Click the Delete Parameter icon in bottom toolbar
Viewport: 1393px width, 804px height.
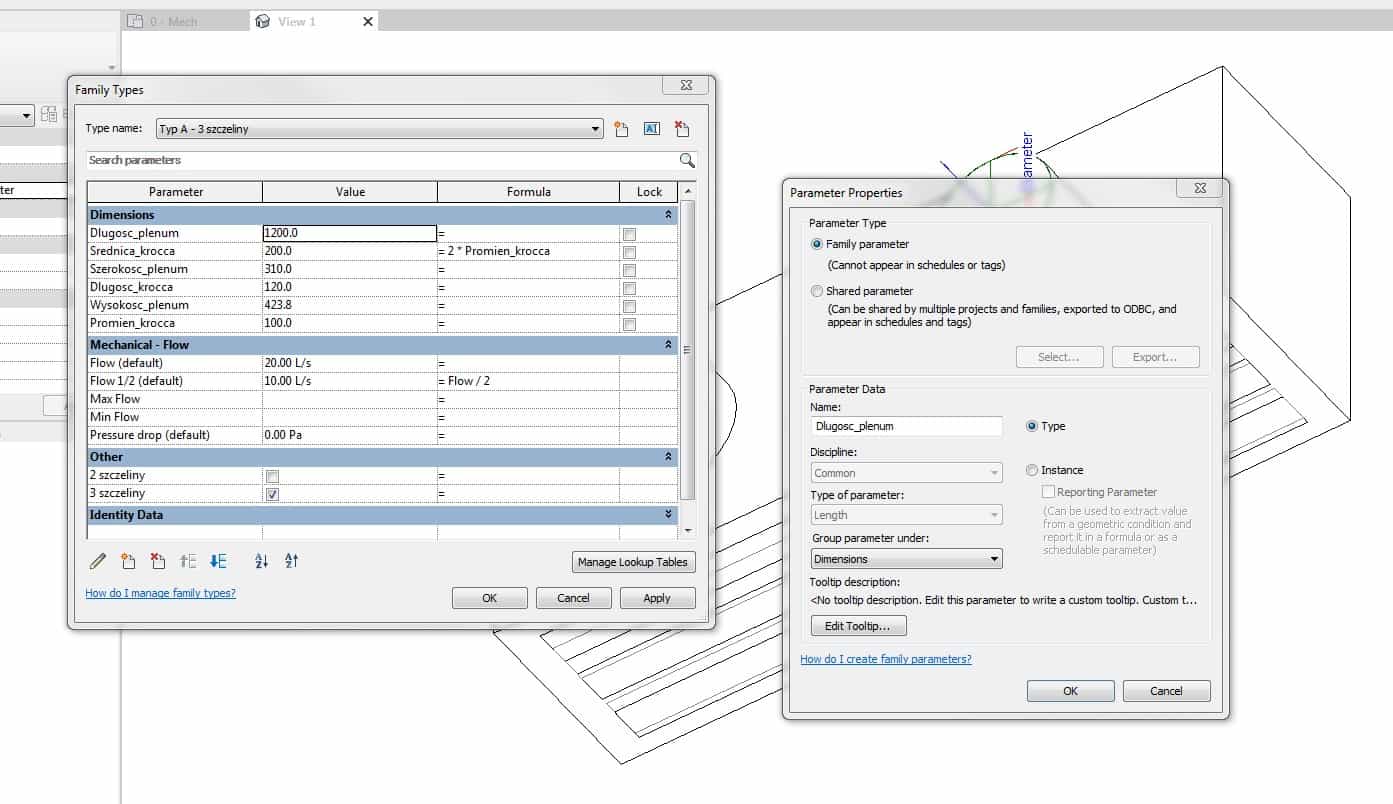(157, 562)
